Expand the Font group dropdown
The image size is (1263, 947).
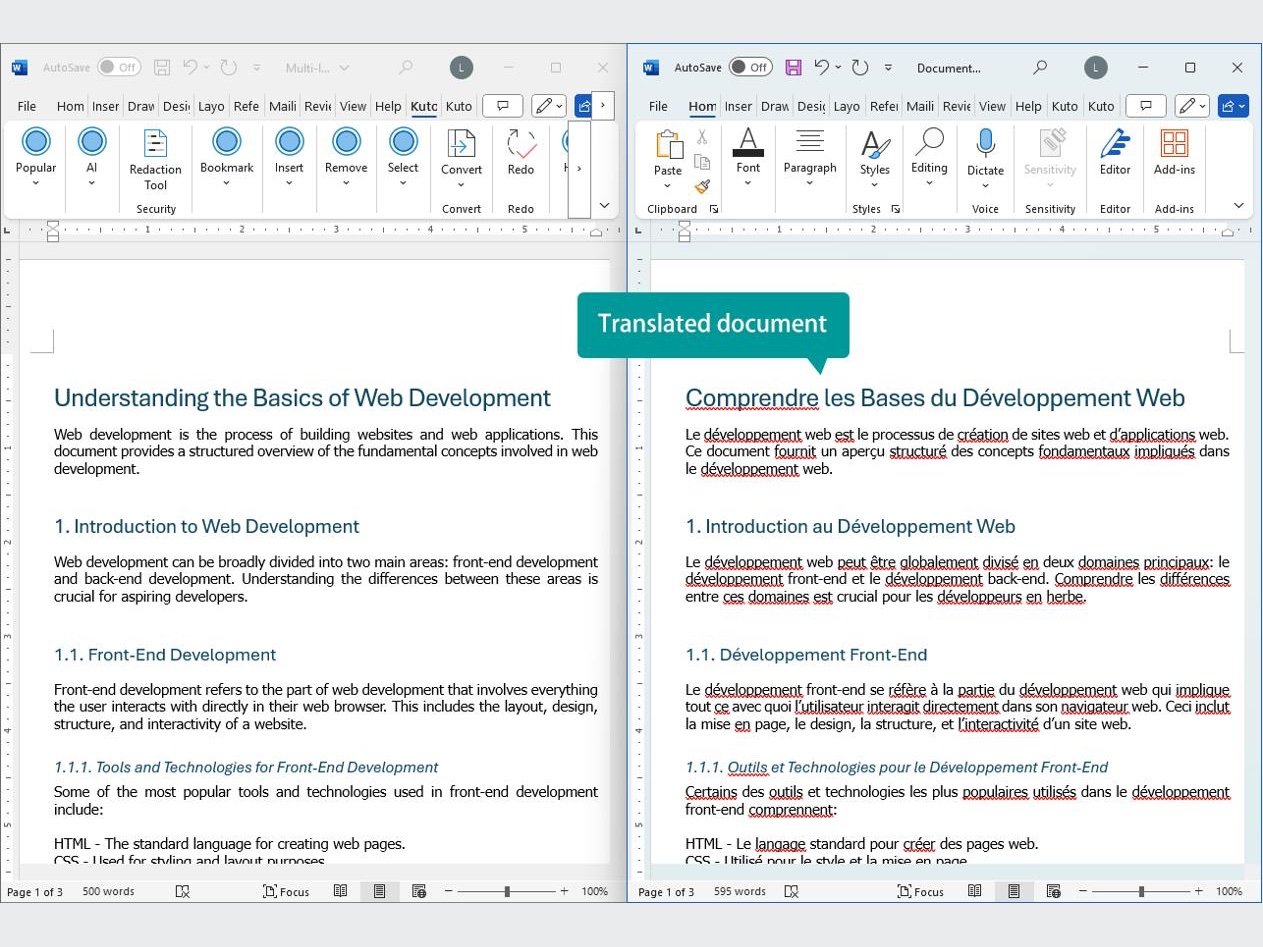(x=748, y=183)
